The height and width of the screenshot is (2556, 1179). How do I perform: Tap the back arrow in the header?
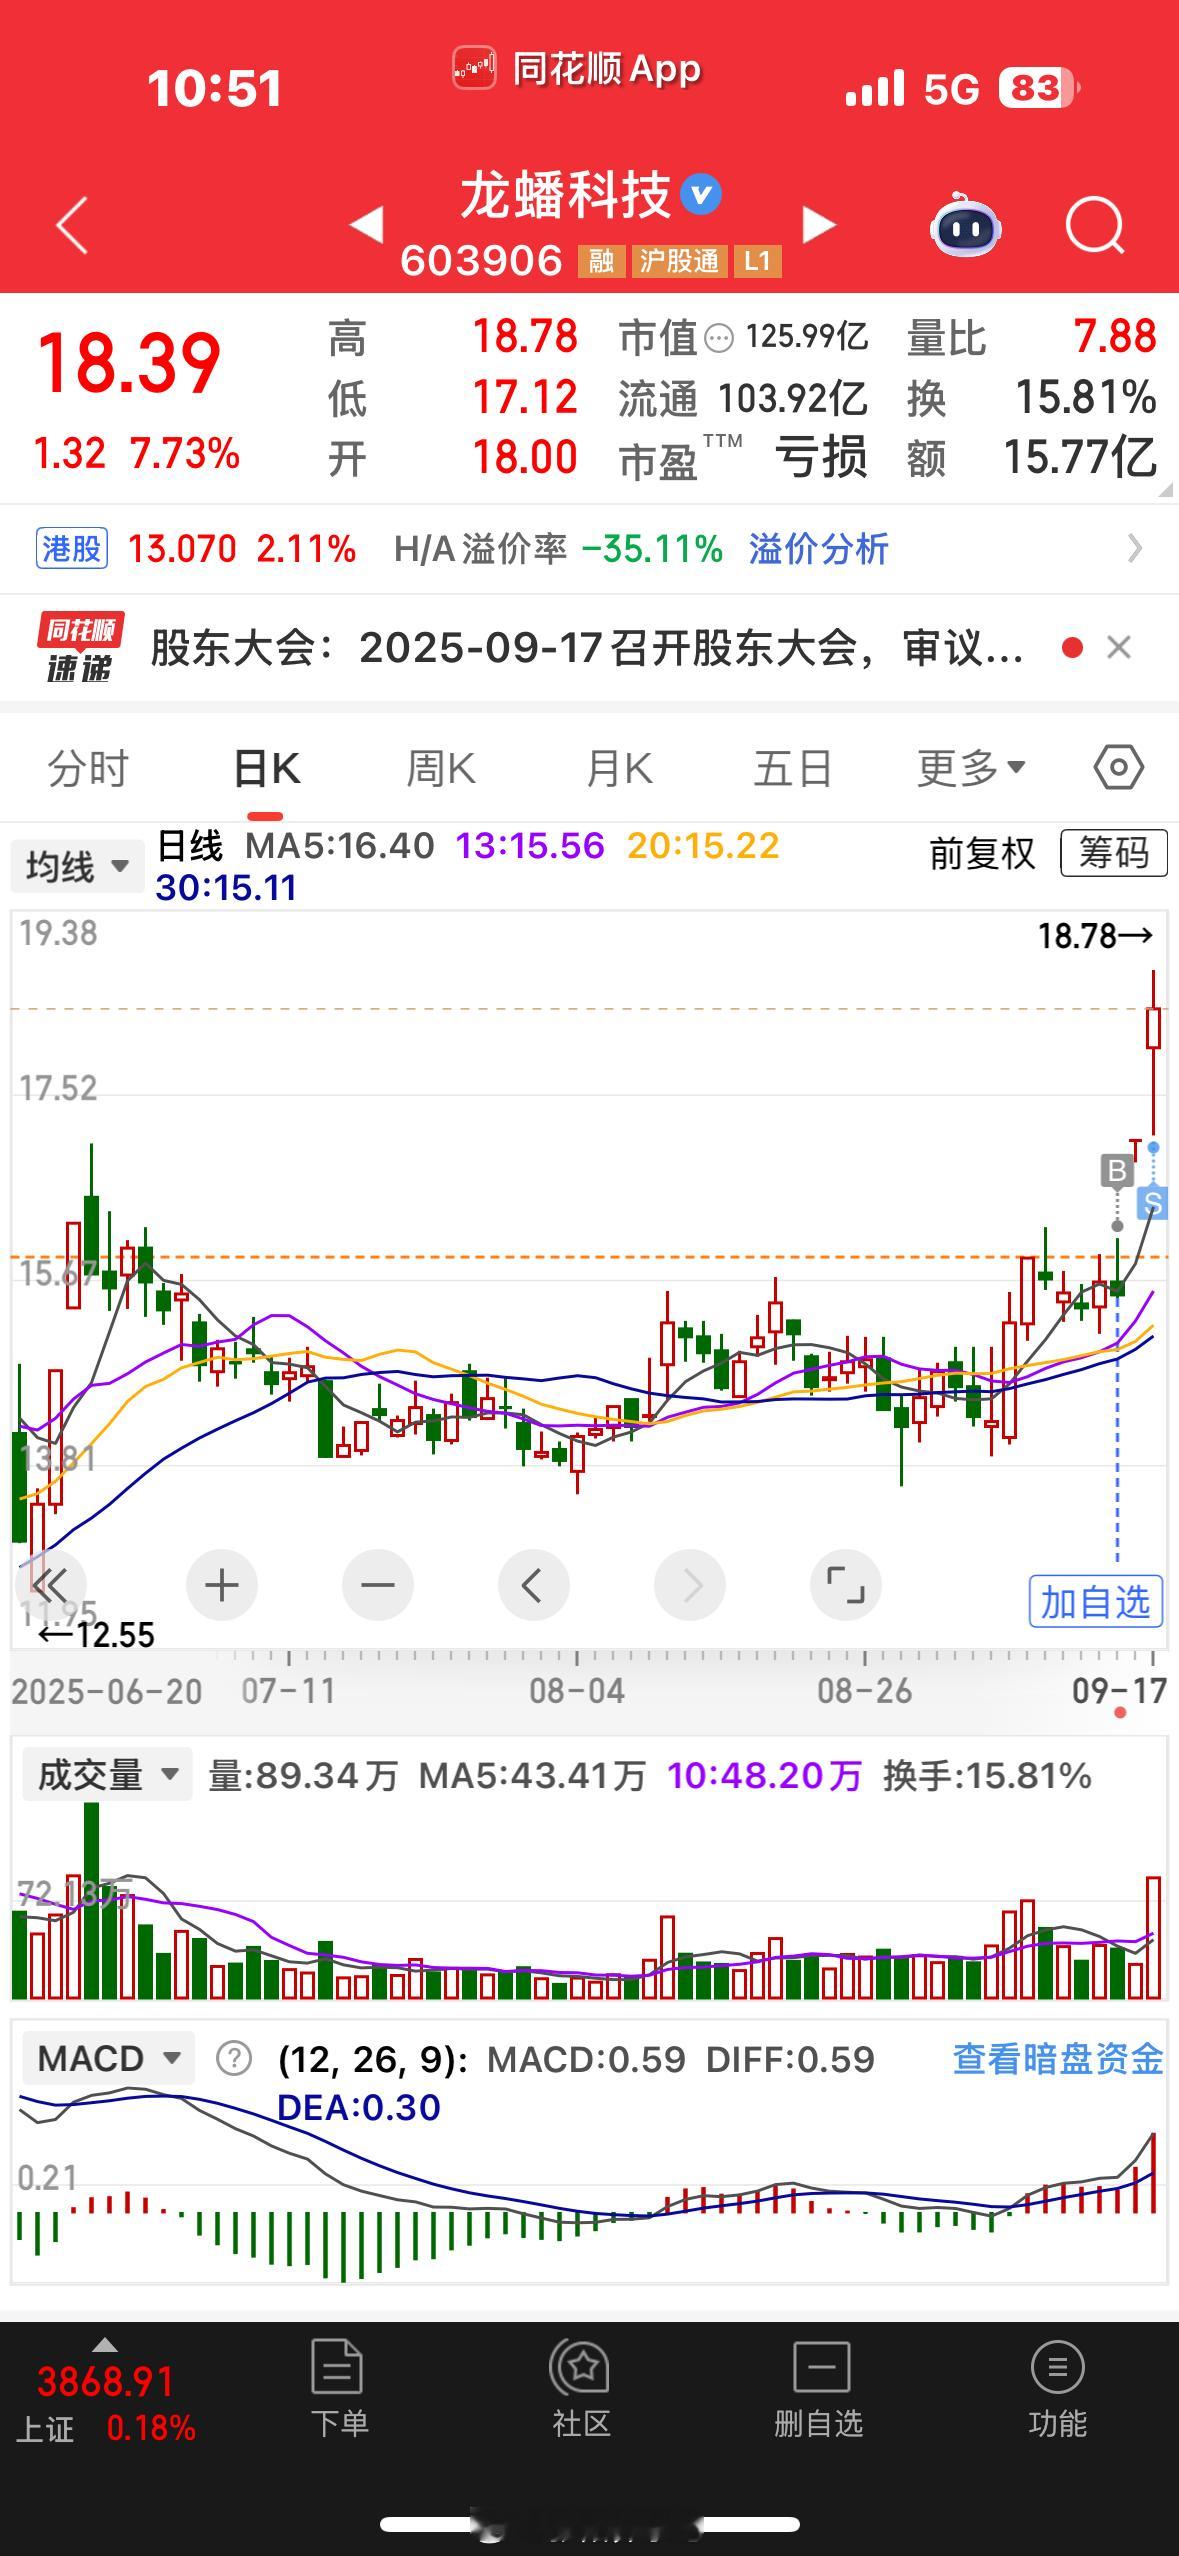[72, 226]
